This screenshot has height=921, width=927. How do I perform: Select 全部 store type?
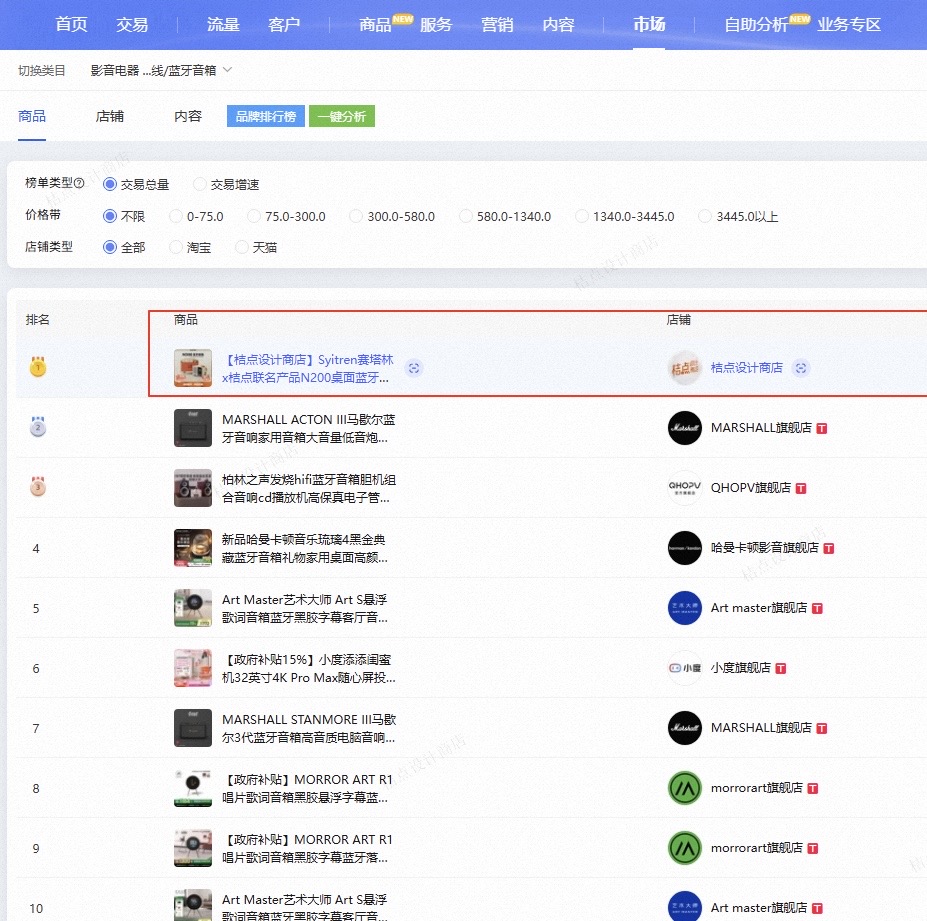coord(109,247)
